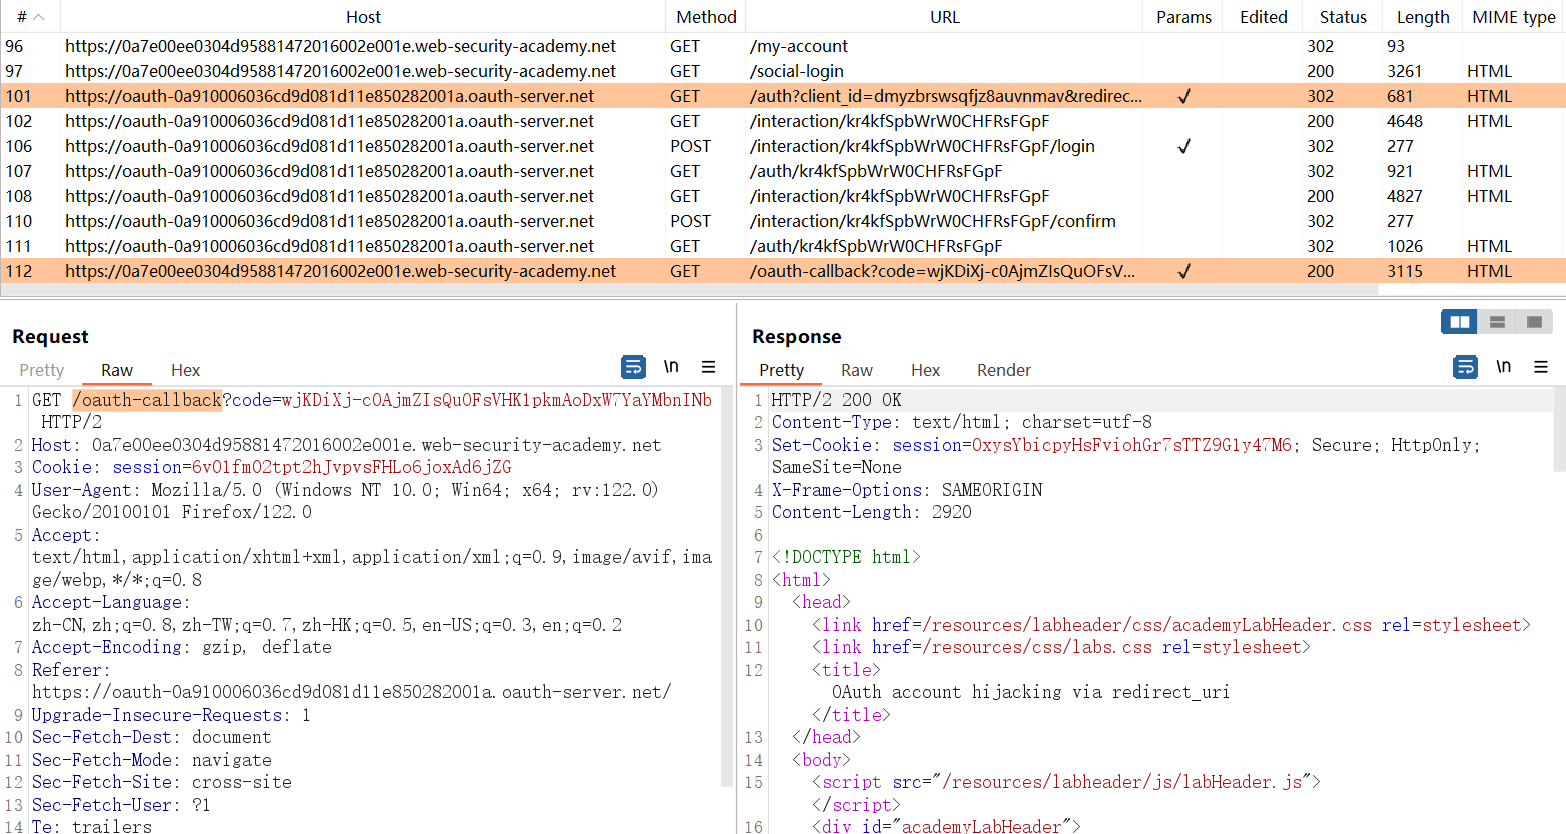This screenshot has height=834, width=1566.
Task: Show non-printable characters in Request panel
Action: pos(671,367)
